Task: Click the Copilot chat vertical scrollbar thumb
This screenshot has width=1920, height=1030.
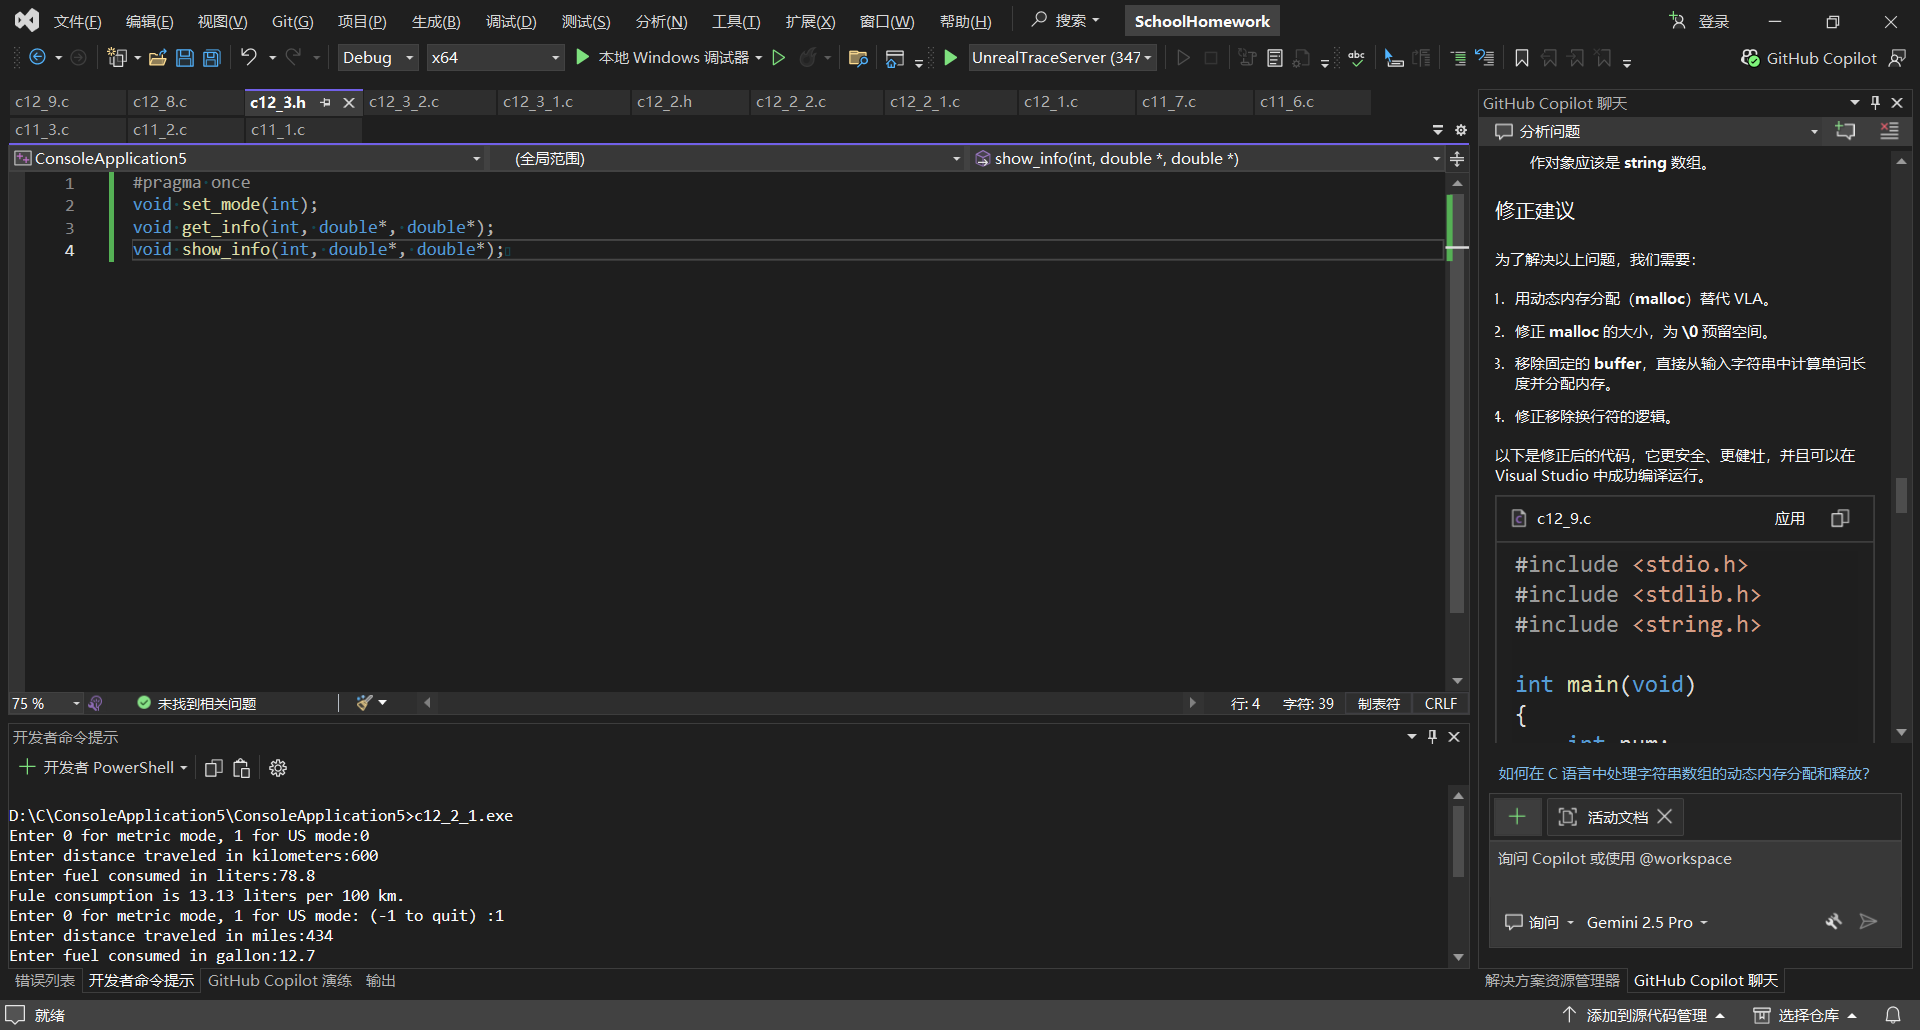Action: coord(1901,495)
